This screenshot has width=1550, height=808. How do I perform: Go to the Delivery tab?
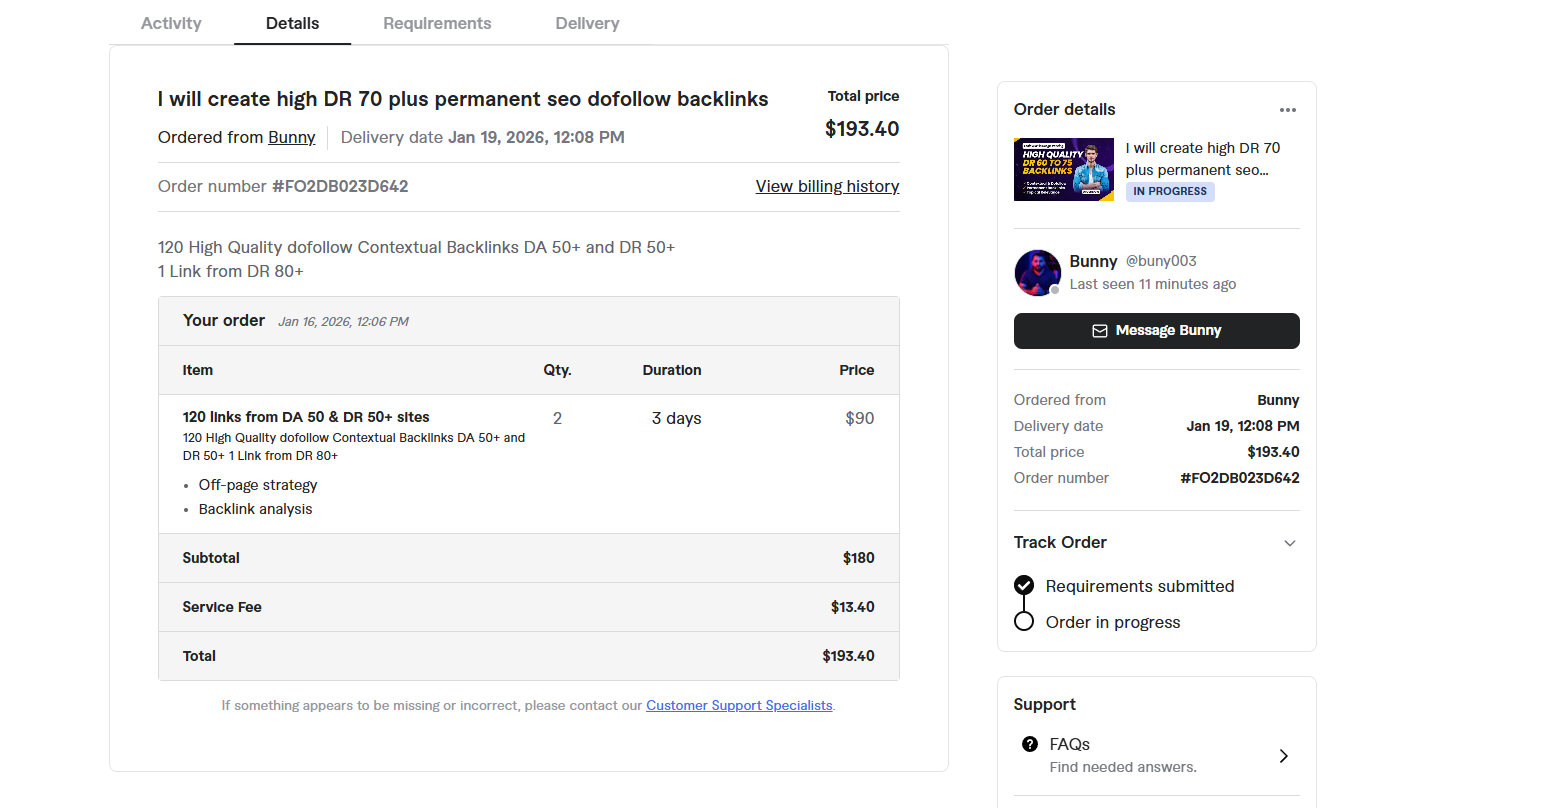point(587,23)
